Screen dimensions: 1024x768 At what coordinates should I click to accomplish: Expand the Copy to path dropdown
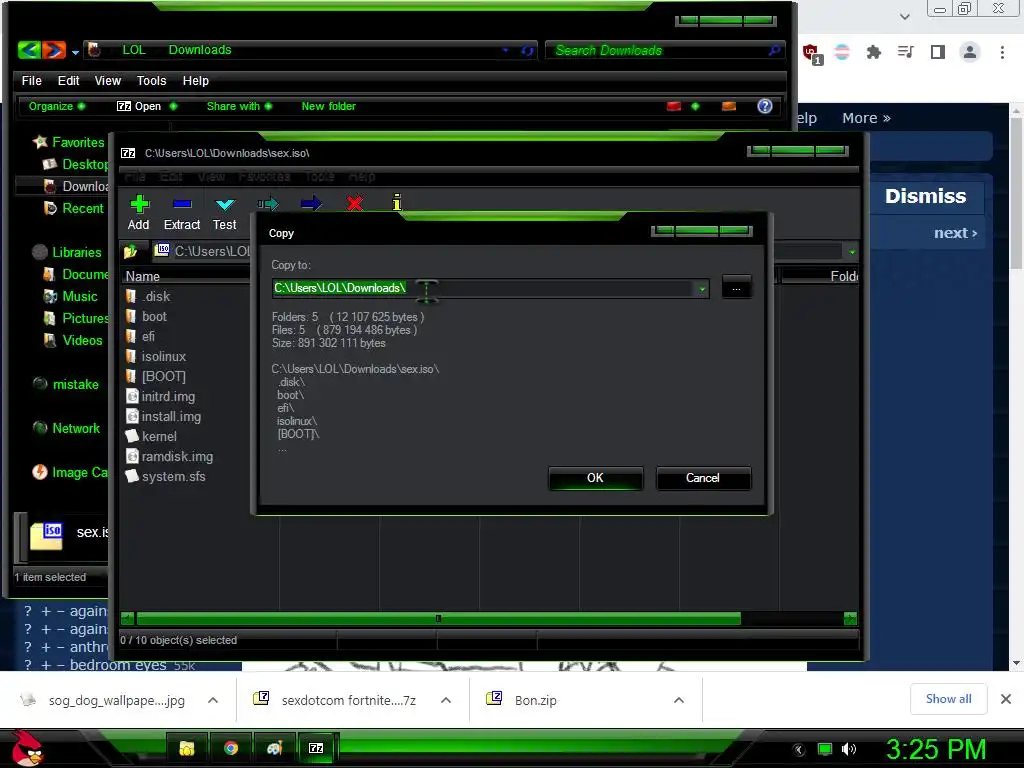pos(702,289)
